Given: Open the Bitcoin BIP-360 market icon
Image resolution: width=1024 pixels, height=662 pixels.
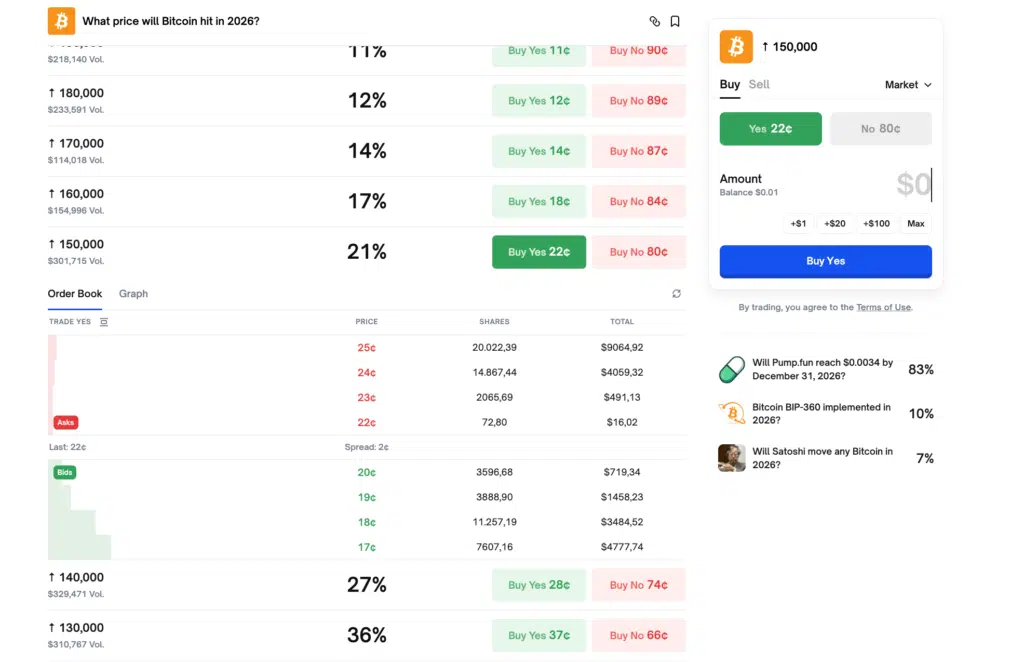Looking at the screenshot, I should click(x=732, y=413).
